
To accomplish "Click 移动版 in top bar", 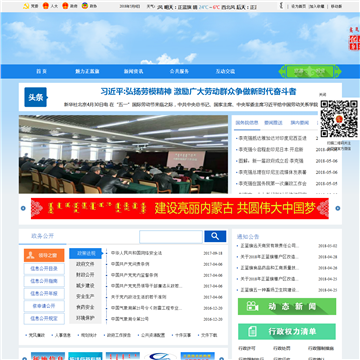I will (336, 6).
